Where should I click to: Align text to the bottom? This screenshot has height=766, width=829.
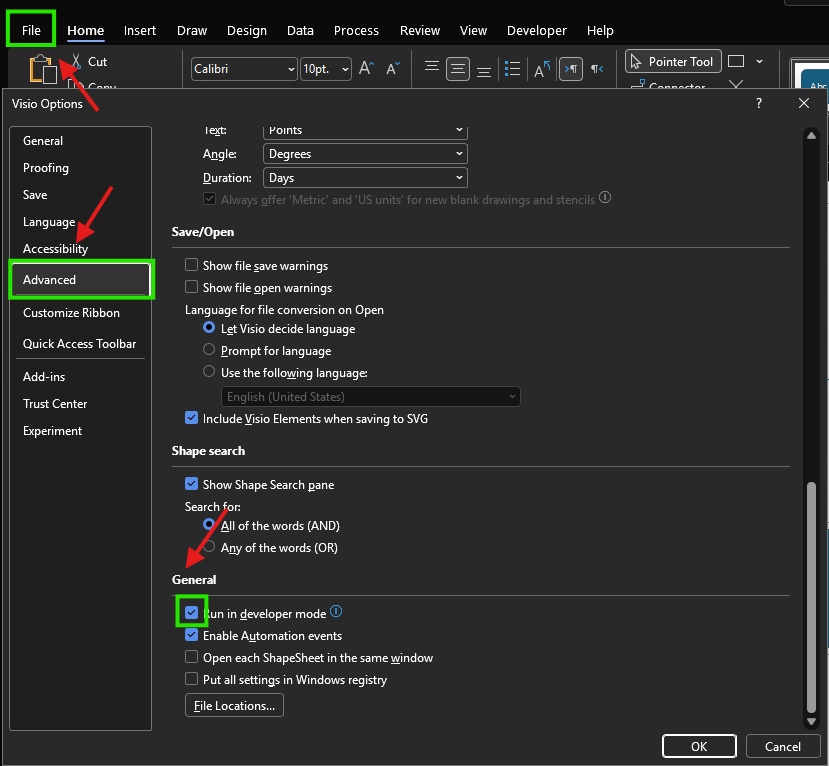pyautogui.click(x=484, y=72)
